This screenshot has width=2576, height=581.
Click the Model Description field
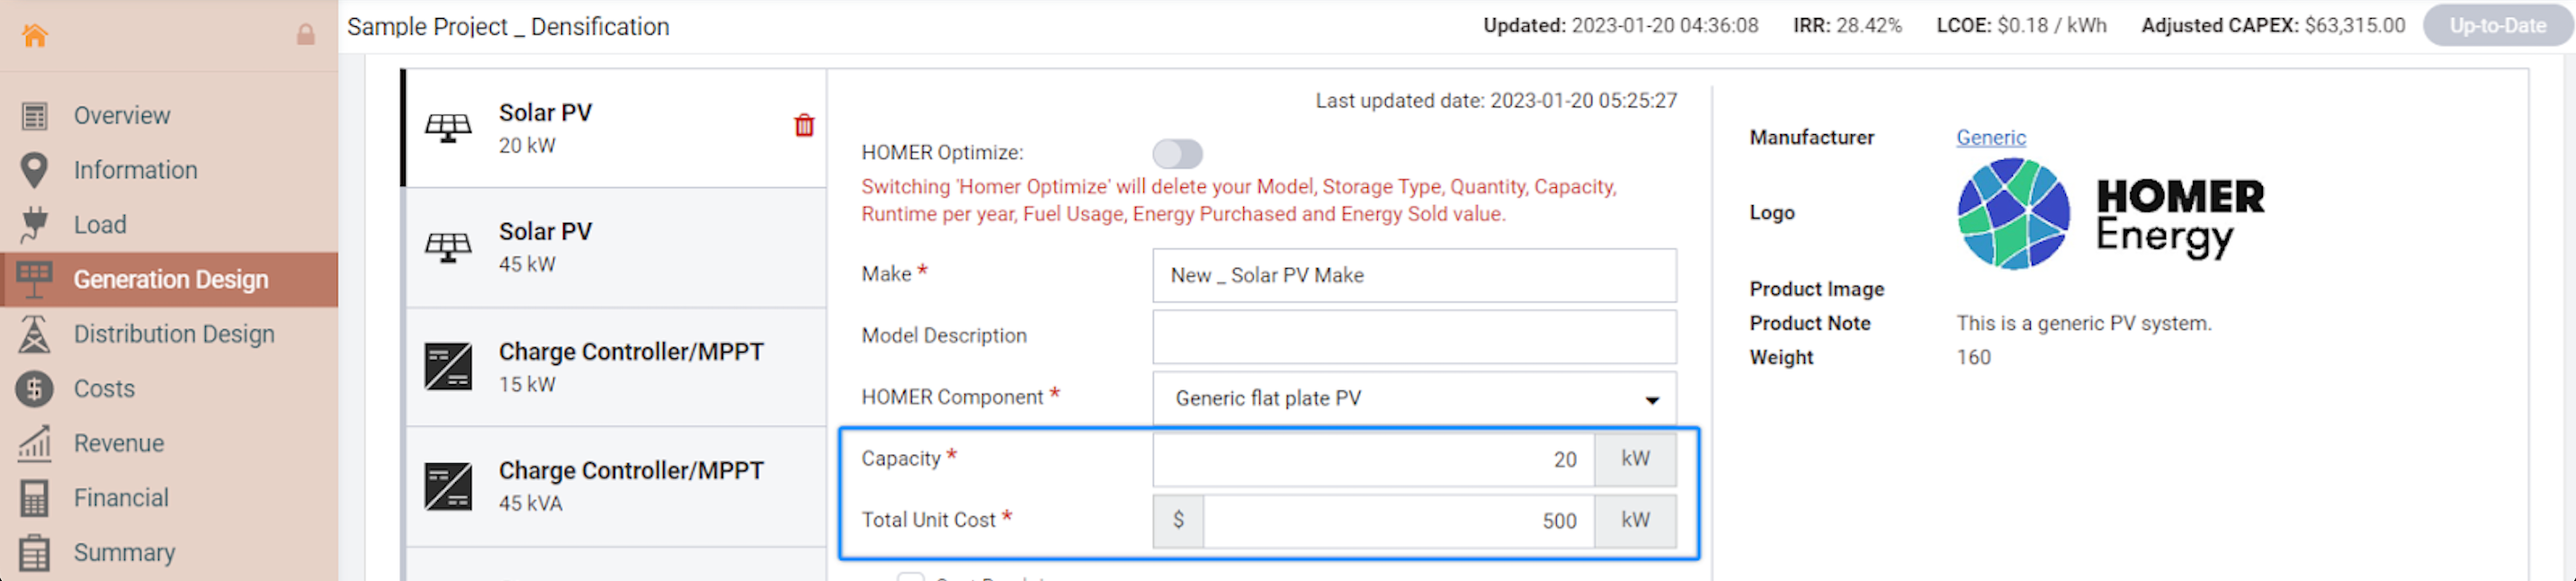[1414, 337]
